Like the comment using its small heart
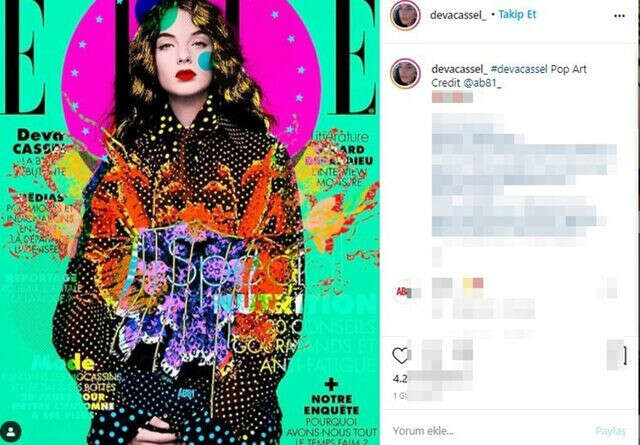 pos(611,288)
